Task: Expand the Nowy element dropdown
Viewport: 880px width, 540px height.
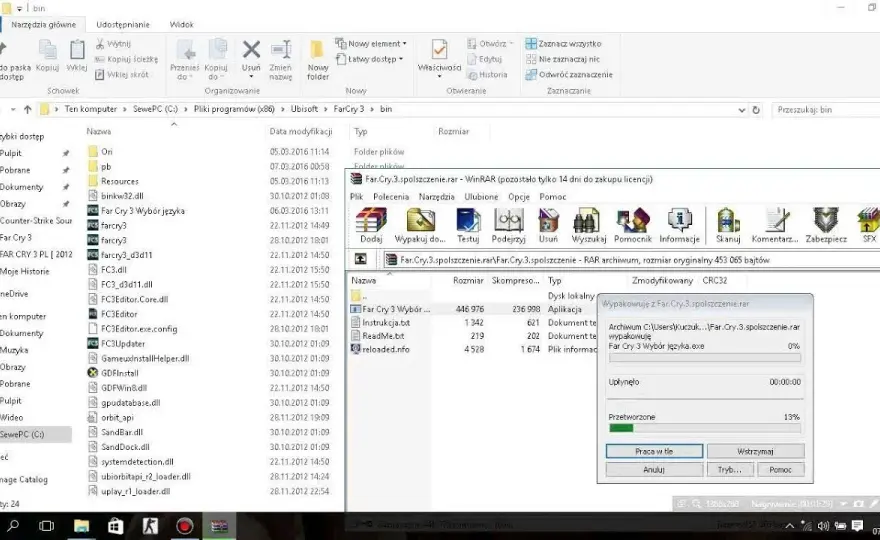Action: [404, 44]
